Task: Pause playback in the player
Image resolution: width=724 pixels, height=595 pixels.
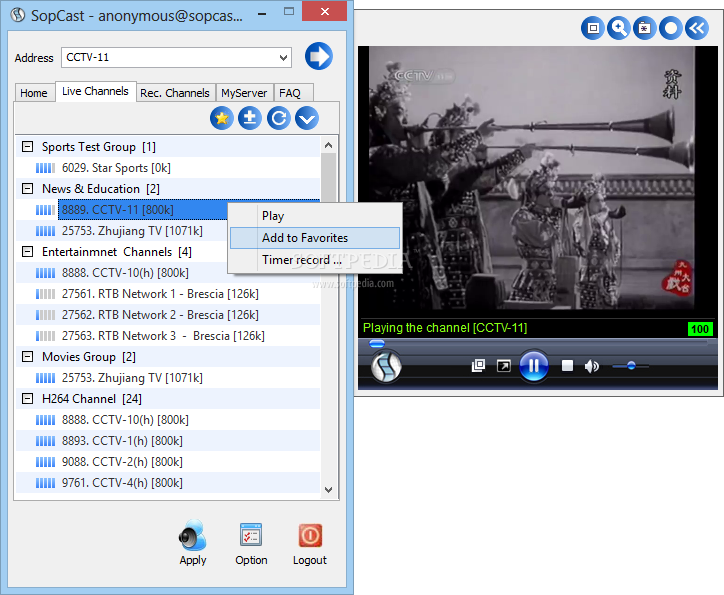Action: tap(534, 366)
